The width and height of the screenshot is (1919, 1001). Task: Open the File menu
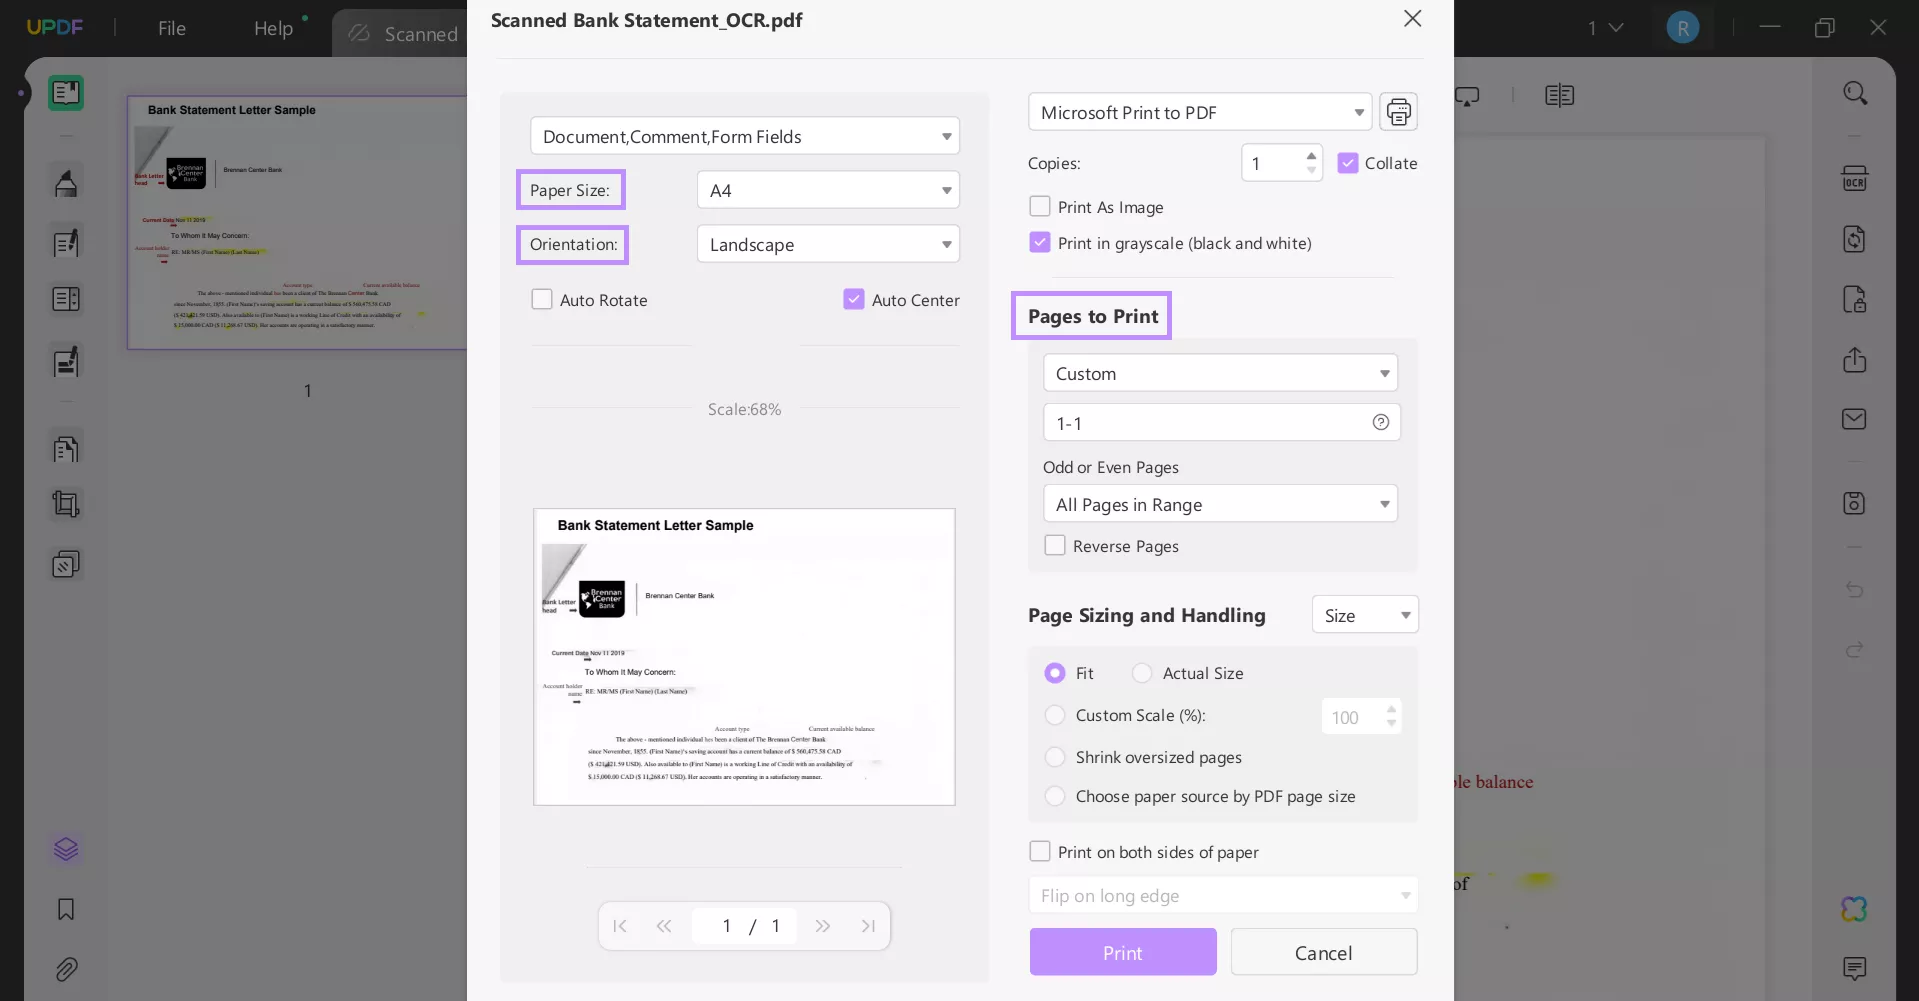coord(172,28)
